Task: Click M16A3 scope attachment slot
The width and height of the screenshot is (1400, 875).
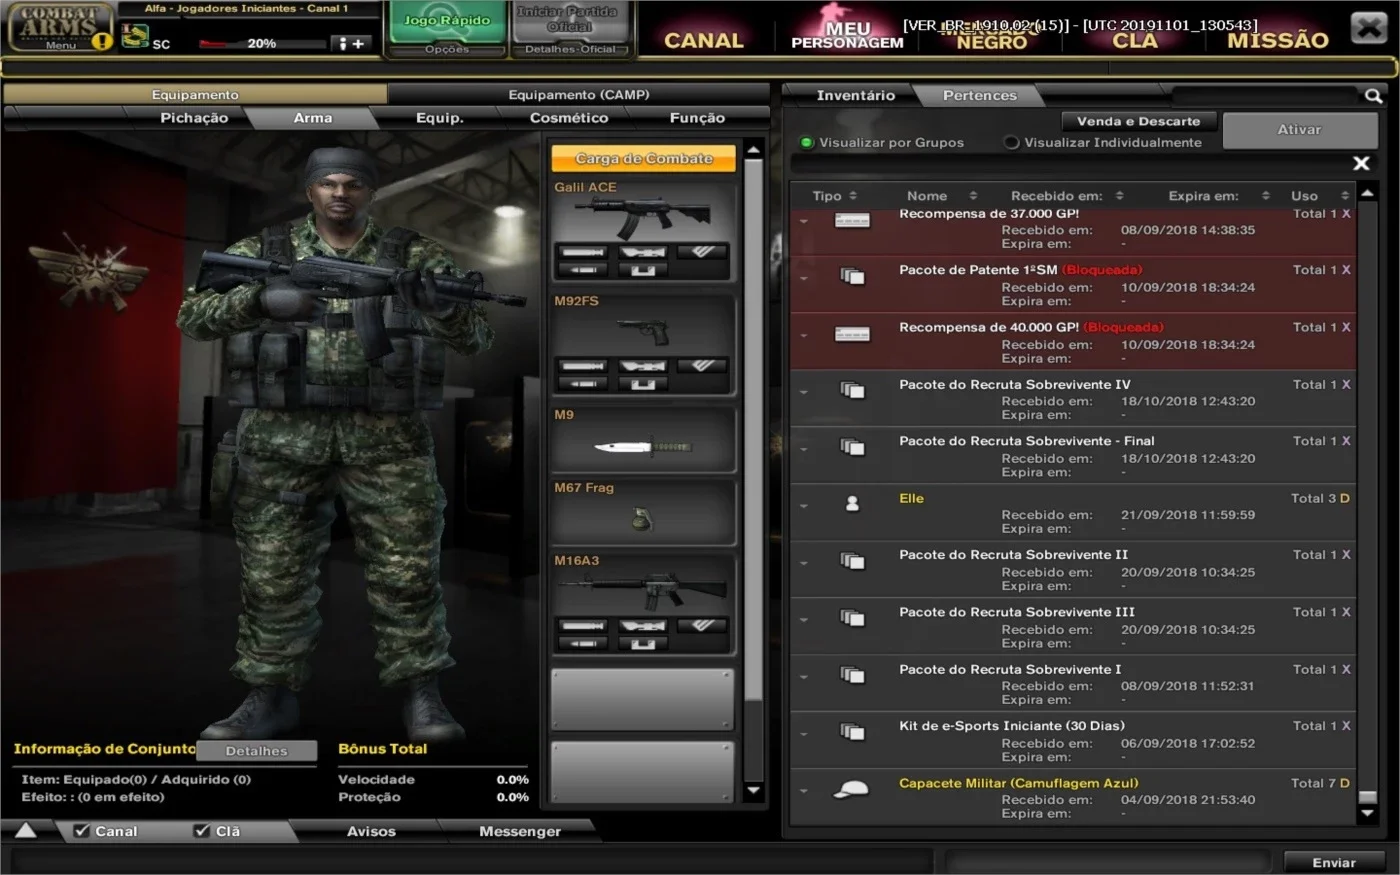Action: coord(642,626)
